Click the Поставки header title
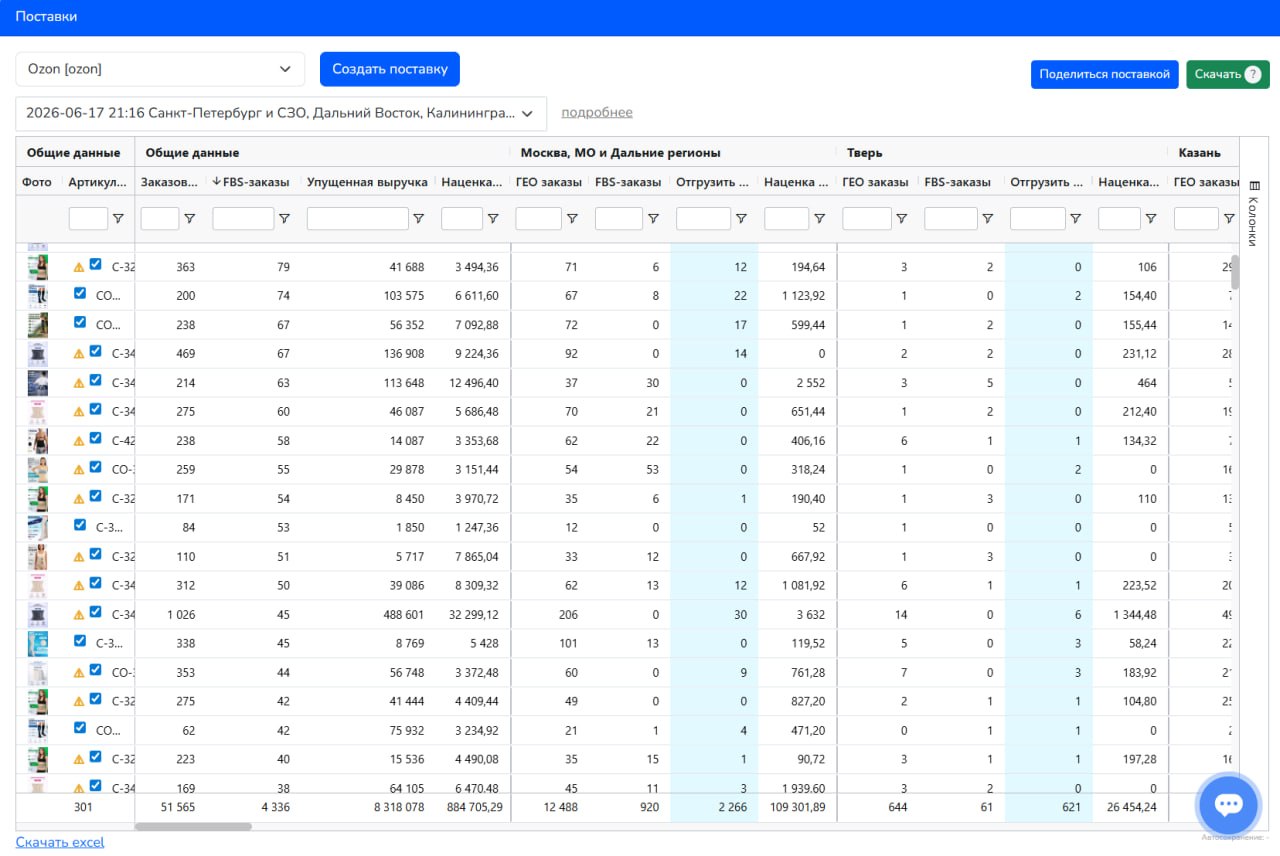 [46, 17]
